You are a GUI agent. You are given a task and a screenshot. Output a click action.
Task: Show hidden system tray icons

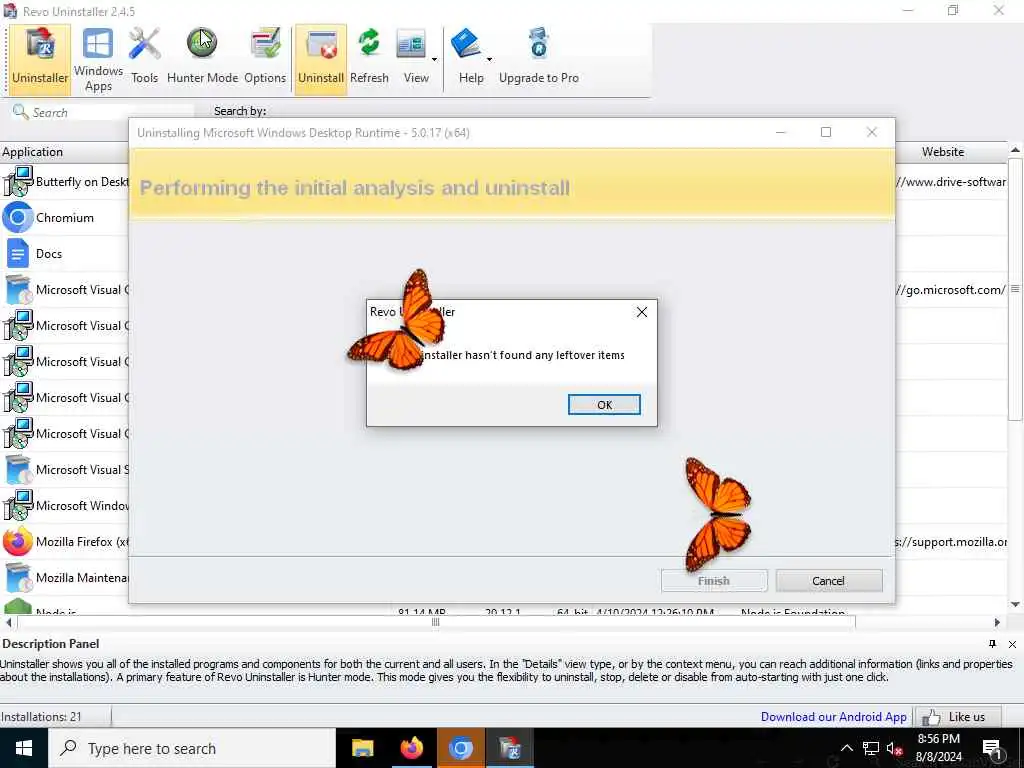pyautogui.click(x=846, y=748)
